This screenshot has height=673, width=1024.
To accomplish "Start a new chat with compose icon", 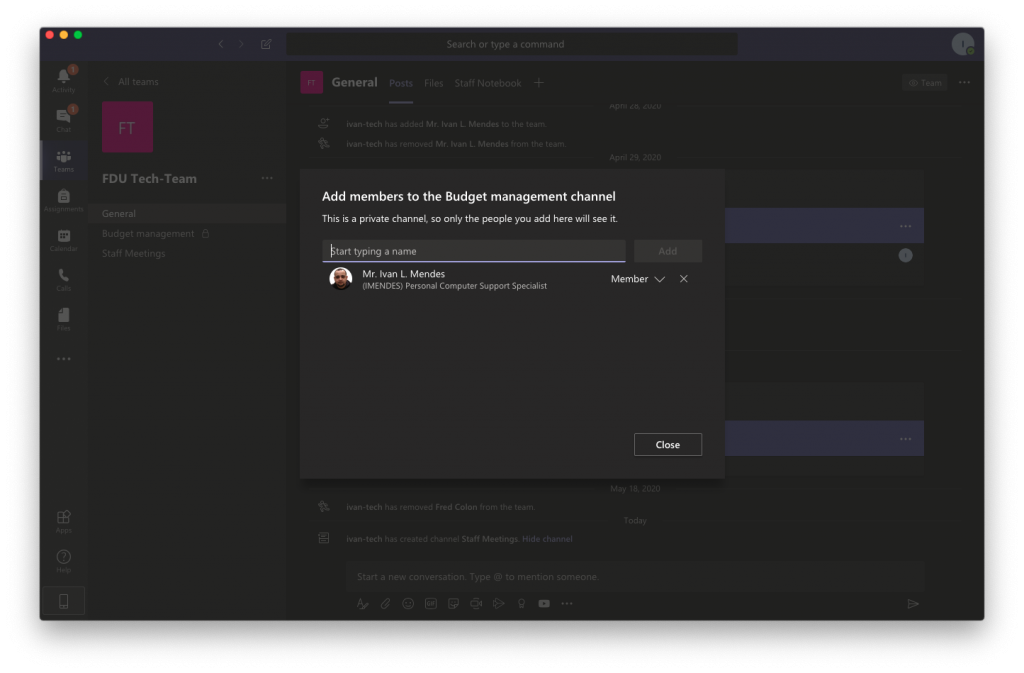I will click(x=266, y=44).
